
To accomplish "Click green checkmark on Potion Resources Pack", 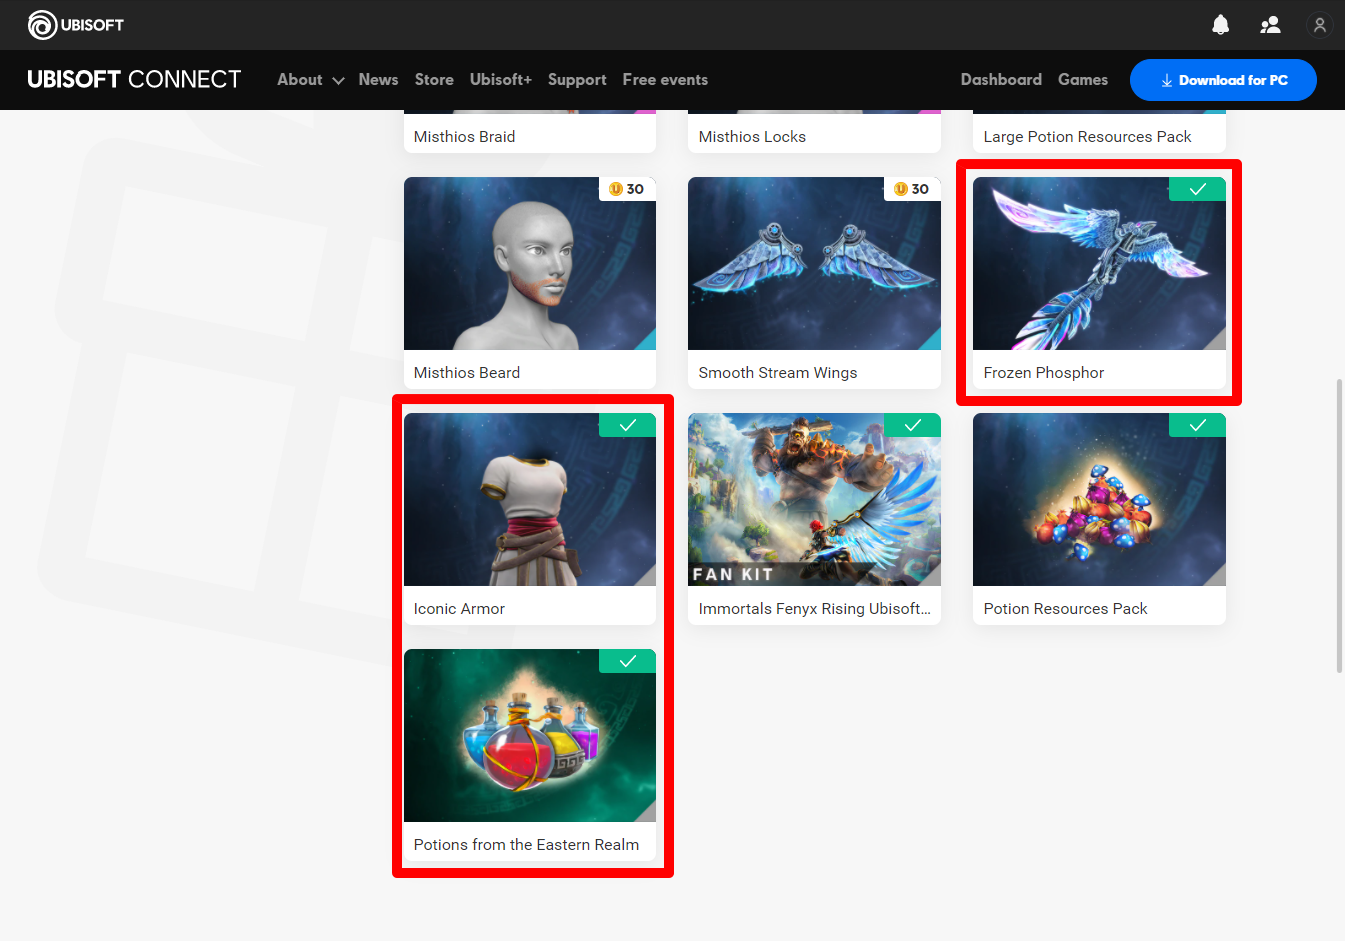I will click(1197, 425).
